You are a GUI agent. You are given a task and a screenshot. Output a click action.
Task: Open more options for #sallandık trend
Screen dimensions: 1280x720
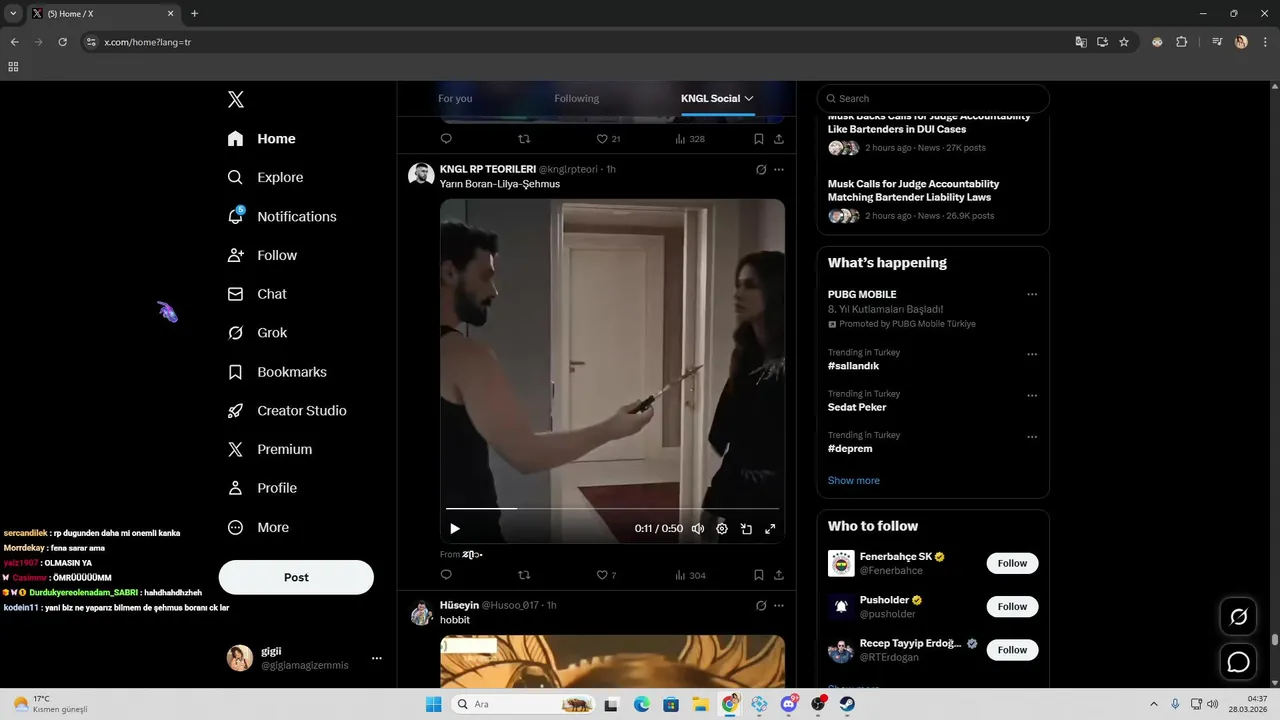click(x=1032, y=354)
